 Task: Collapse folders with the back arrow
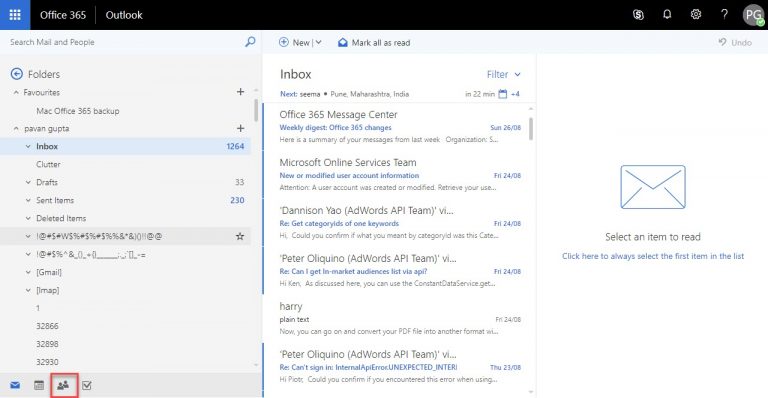coord(17,74)
